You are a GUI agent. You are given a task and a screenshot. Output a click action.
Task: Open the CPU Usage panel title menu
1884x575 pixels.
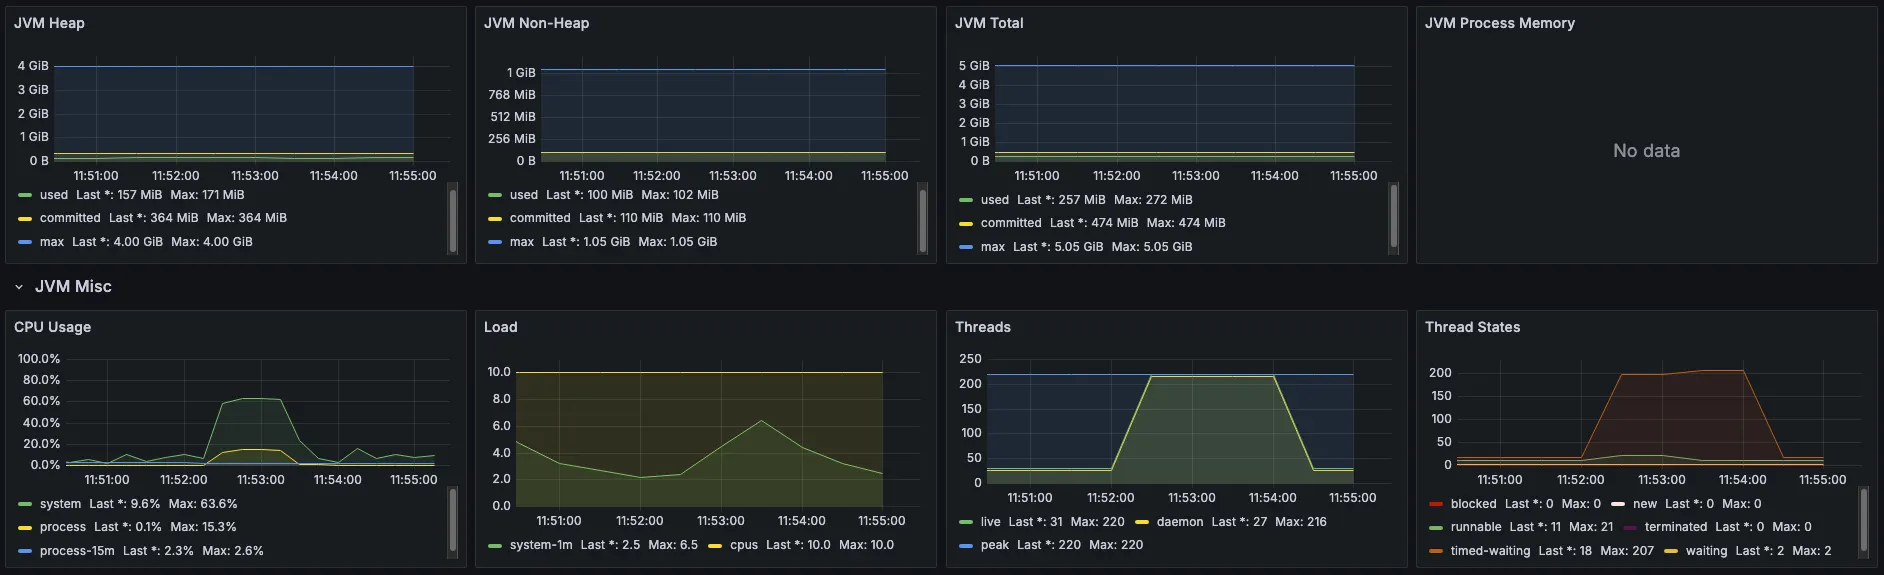coord(52,327)
